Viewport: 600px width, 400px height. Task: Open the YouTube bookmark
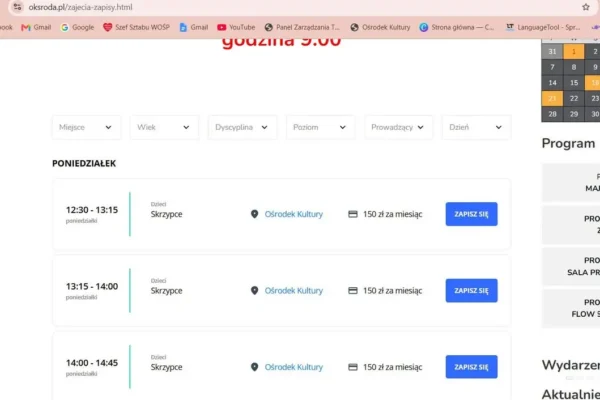click(x=236, y=27)
